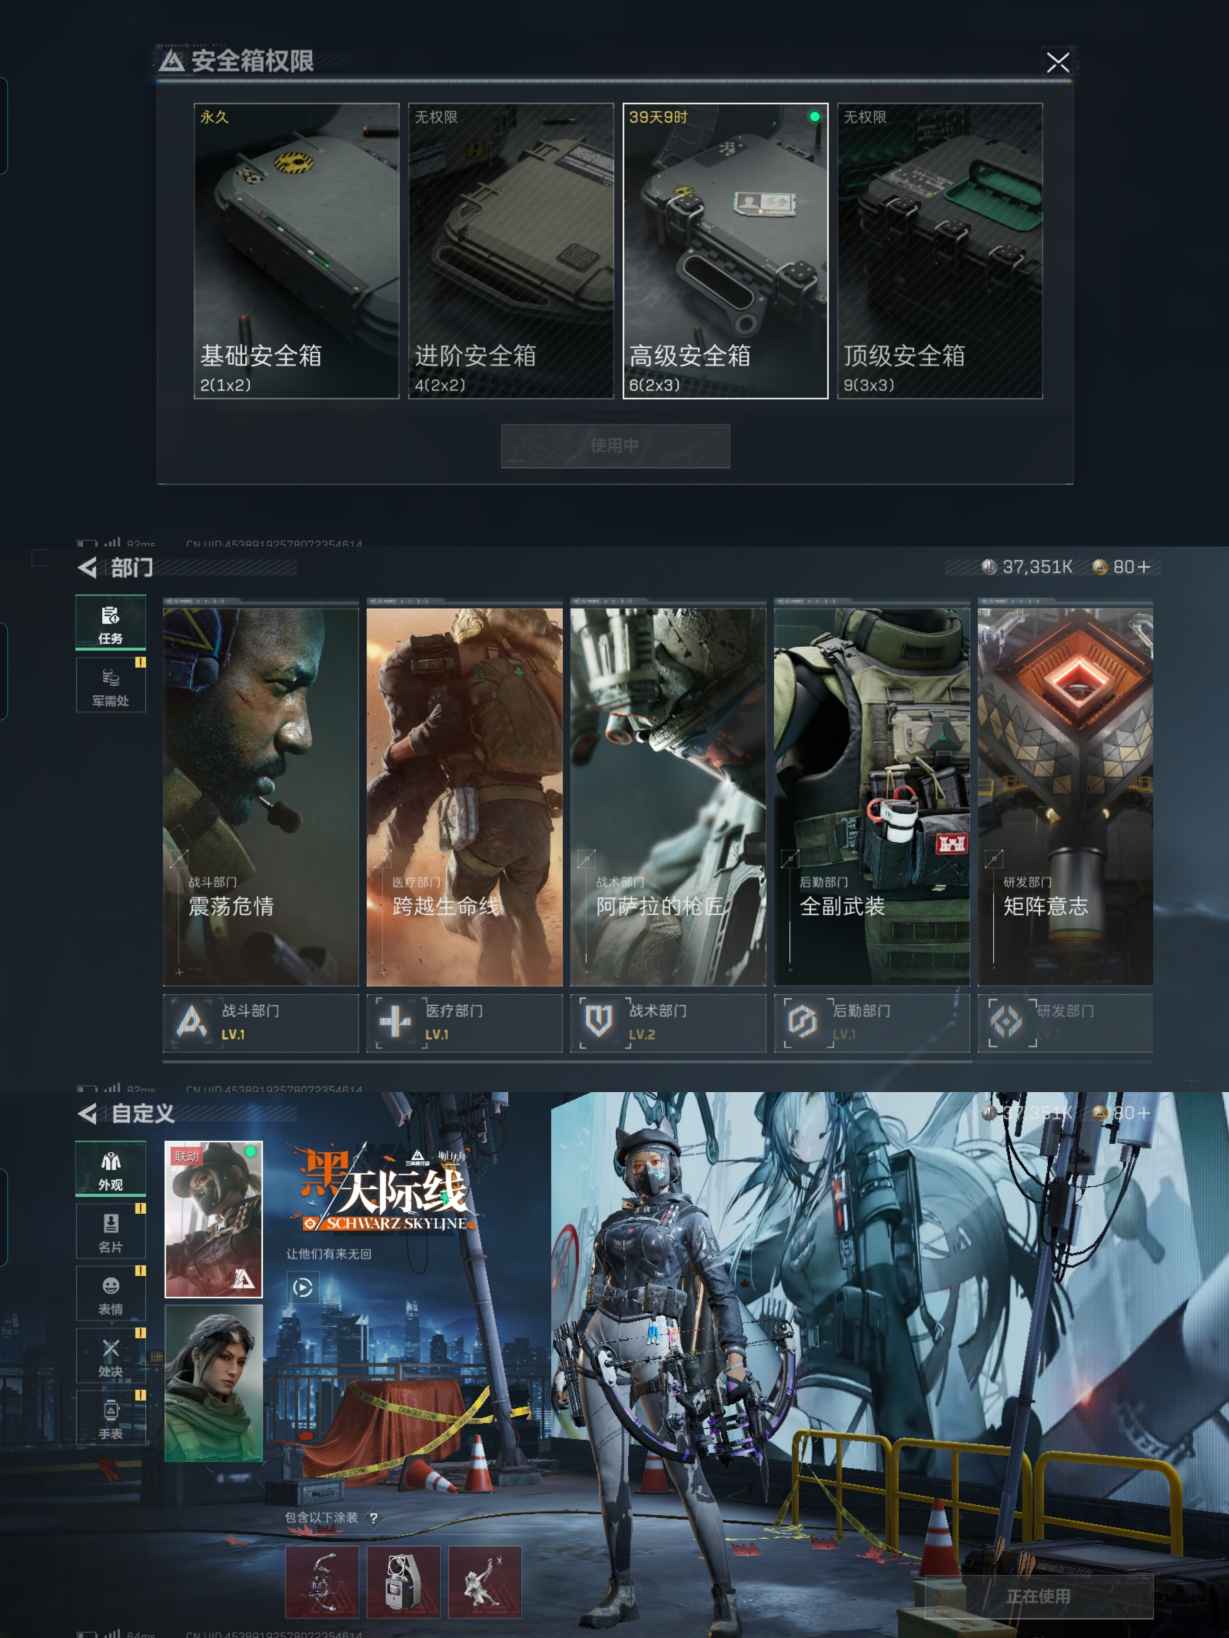Select the 顶级安全箱 card
This screenshot has height=1638, width=1229.
(939, 251)
